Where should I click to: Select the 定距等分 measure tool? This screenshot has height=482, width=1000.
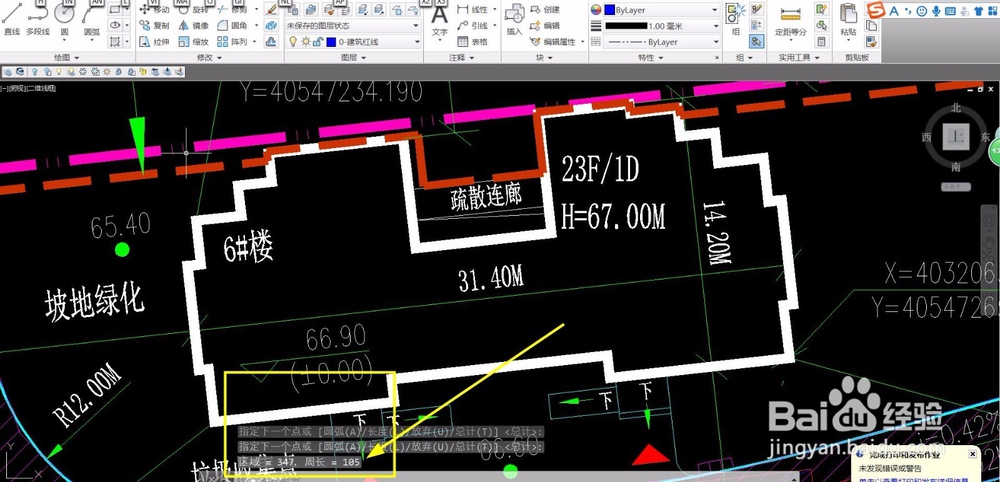click(x=791, y=20)
